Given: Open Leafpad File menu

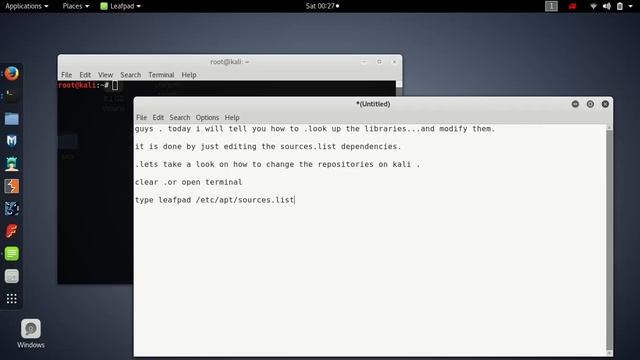Looking at the screenshot, I should (142, 118).
